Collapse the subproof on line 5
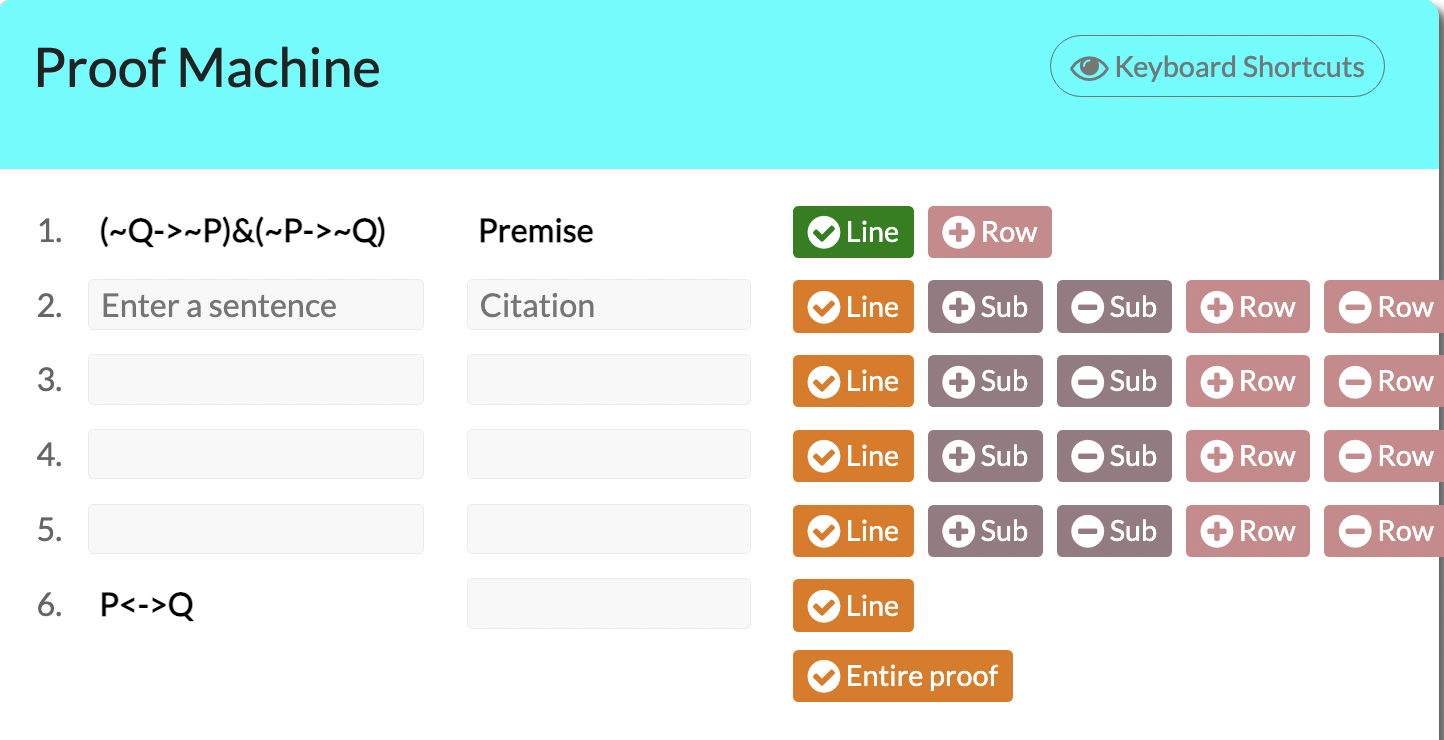Viewport: 1444px width, 740px height. pyautogui.click(x=1114, y=531)
